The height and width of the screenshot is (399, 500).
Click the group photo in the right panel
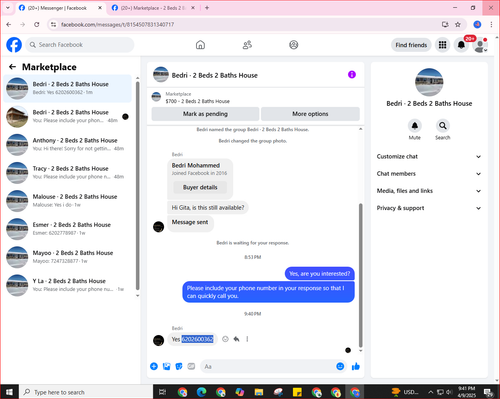point(429,82)
